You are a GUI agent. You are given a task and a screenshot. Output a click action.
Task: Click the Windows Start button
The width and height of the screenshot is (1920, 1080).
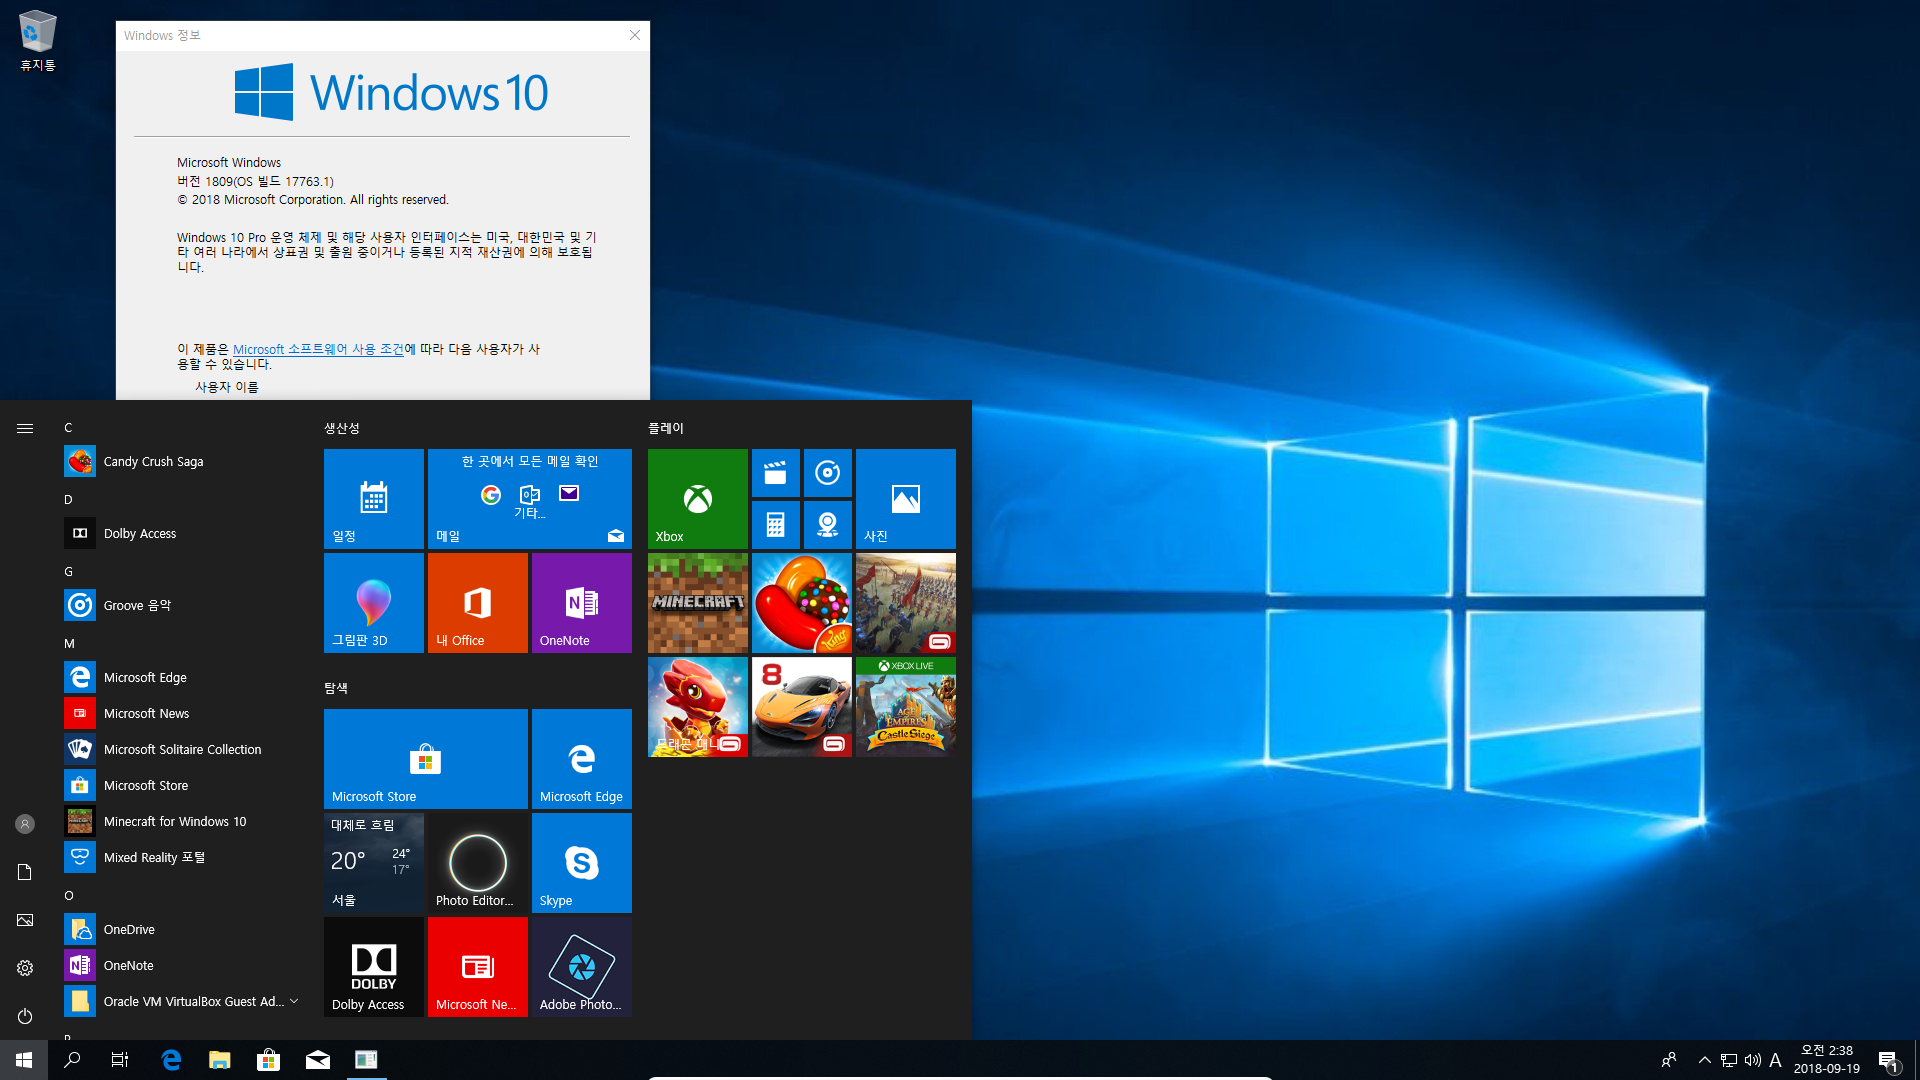pos(24,1060)
